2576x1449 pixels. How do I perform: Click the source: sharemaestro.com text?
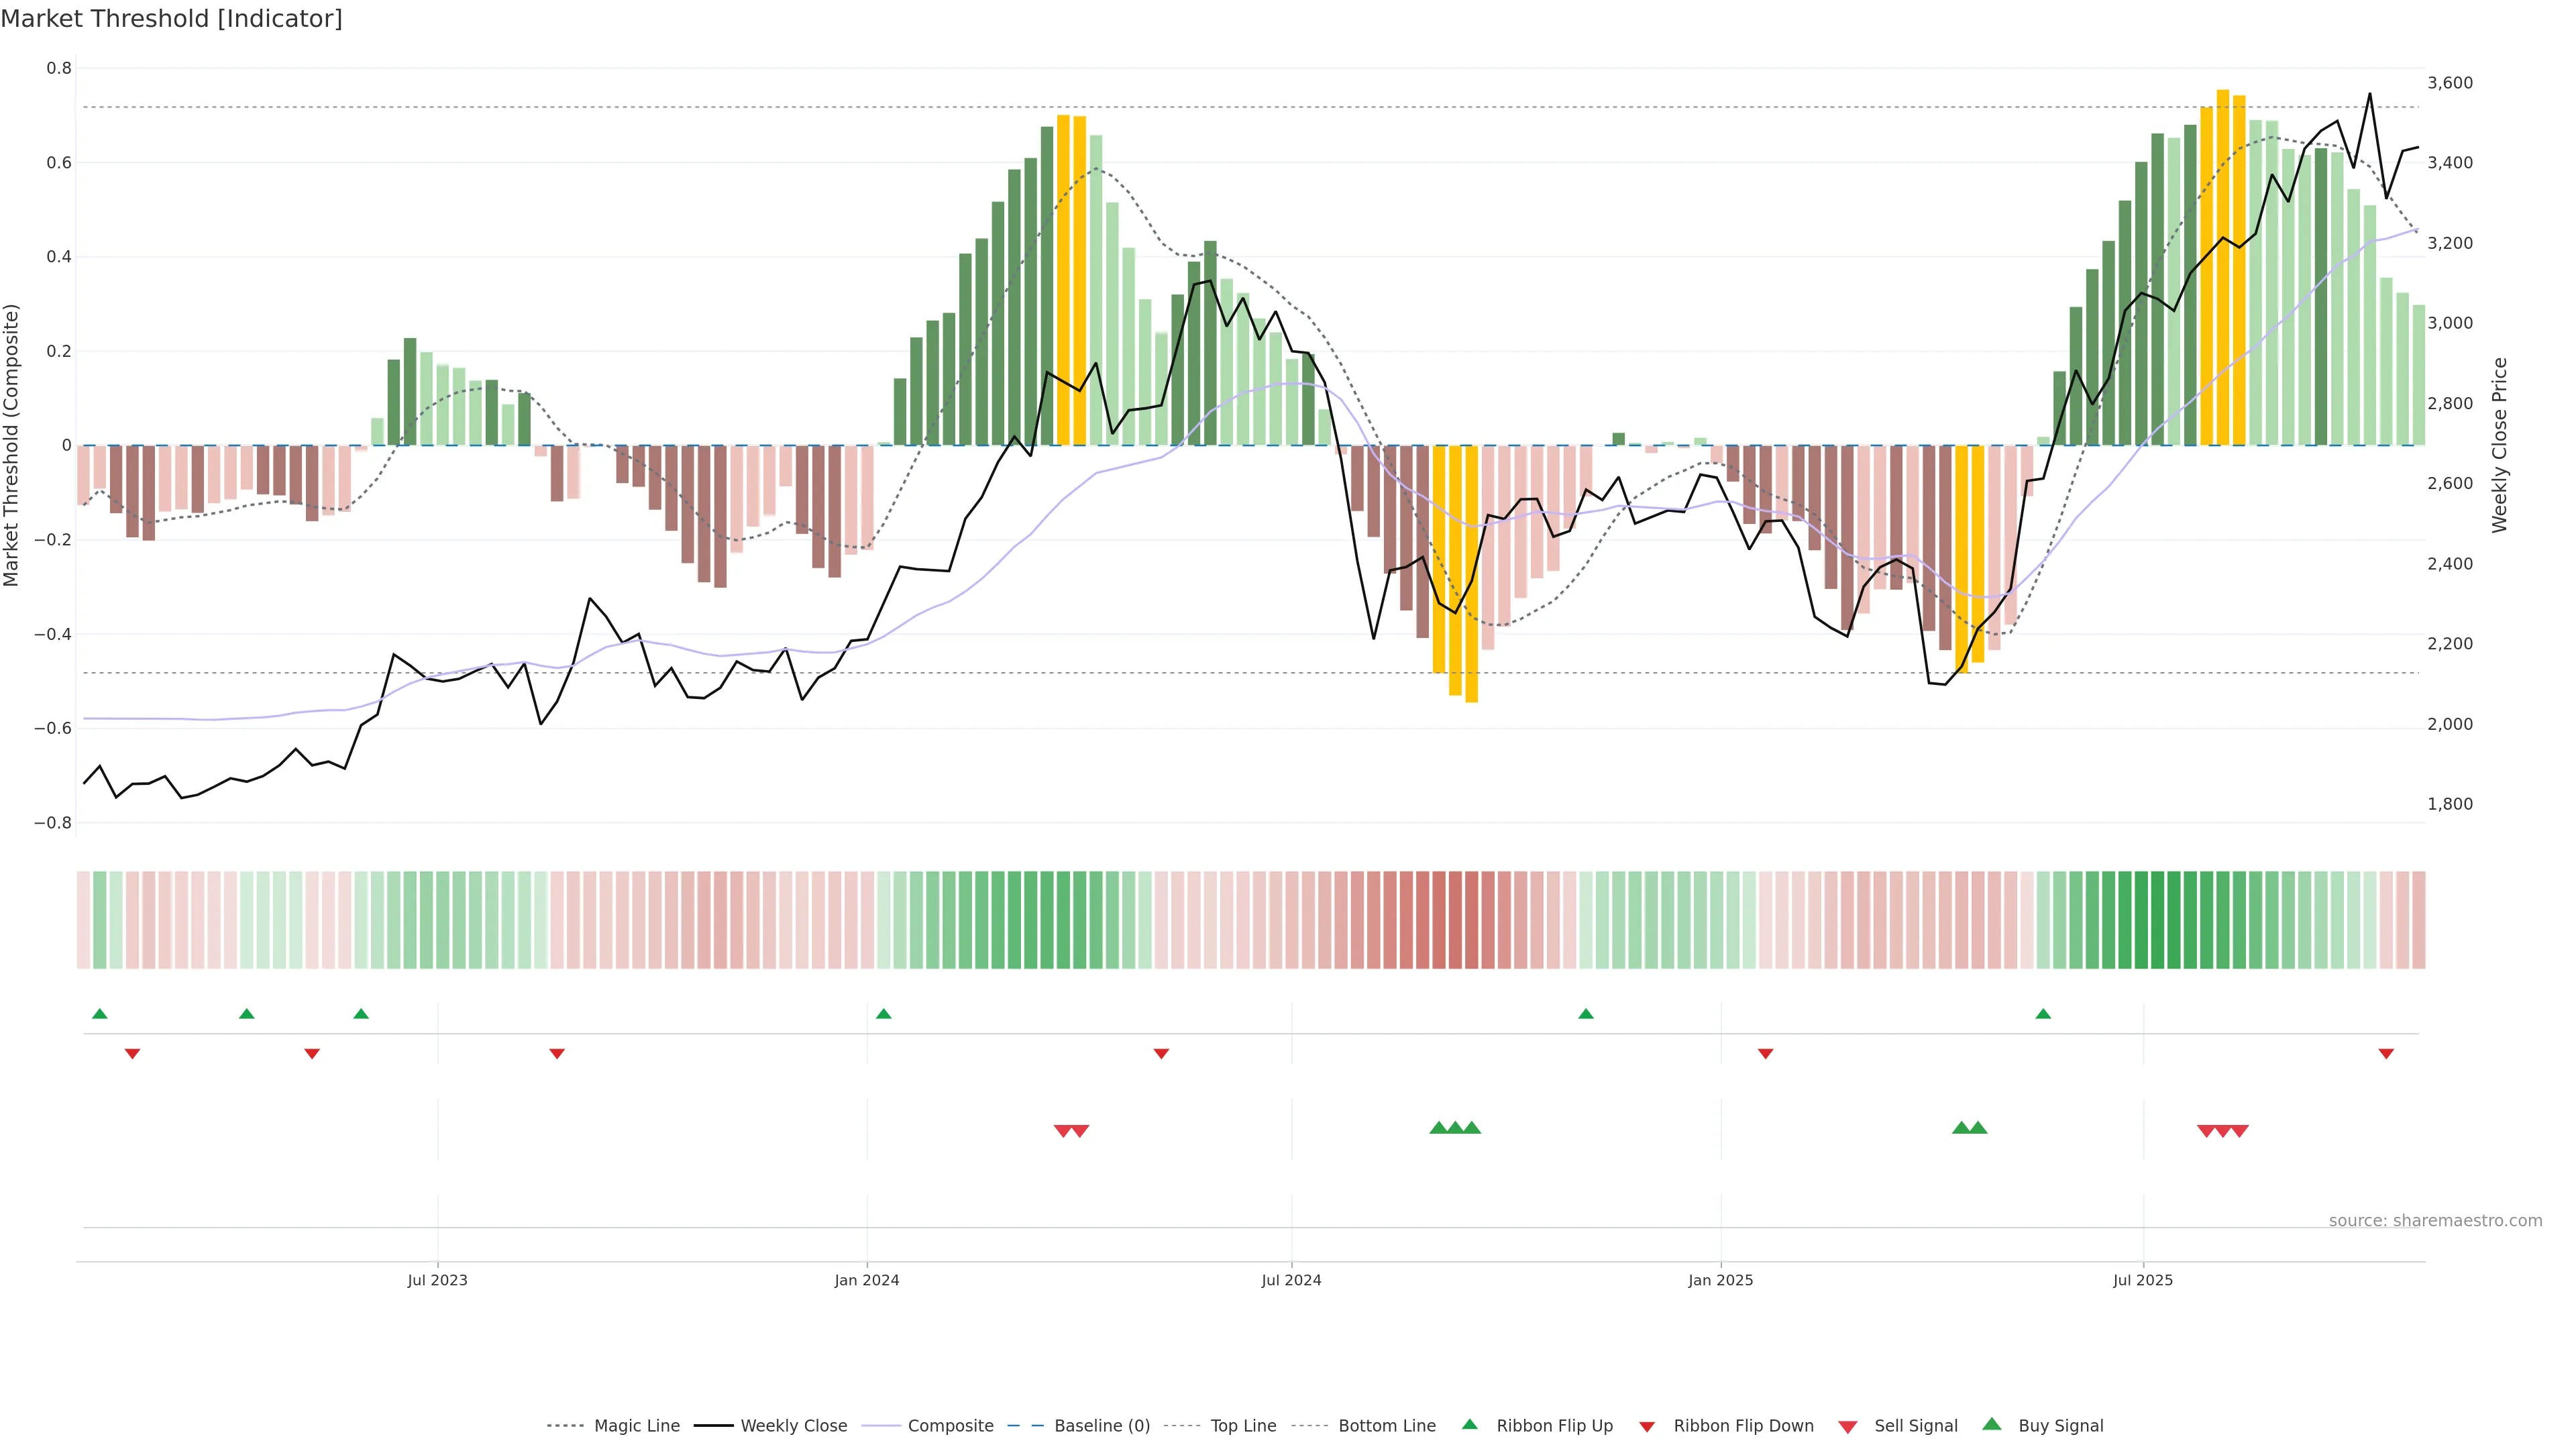(x=2435, y=1220)
